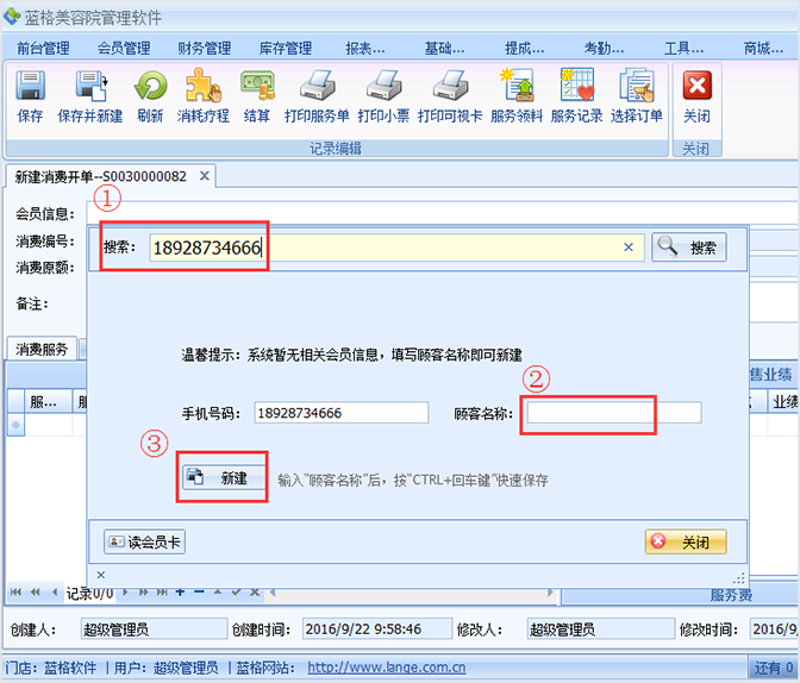Go to previous record navigator arrow
This screenshot has height=683, width=800.
55,592
